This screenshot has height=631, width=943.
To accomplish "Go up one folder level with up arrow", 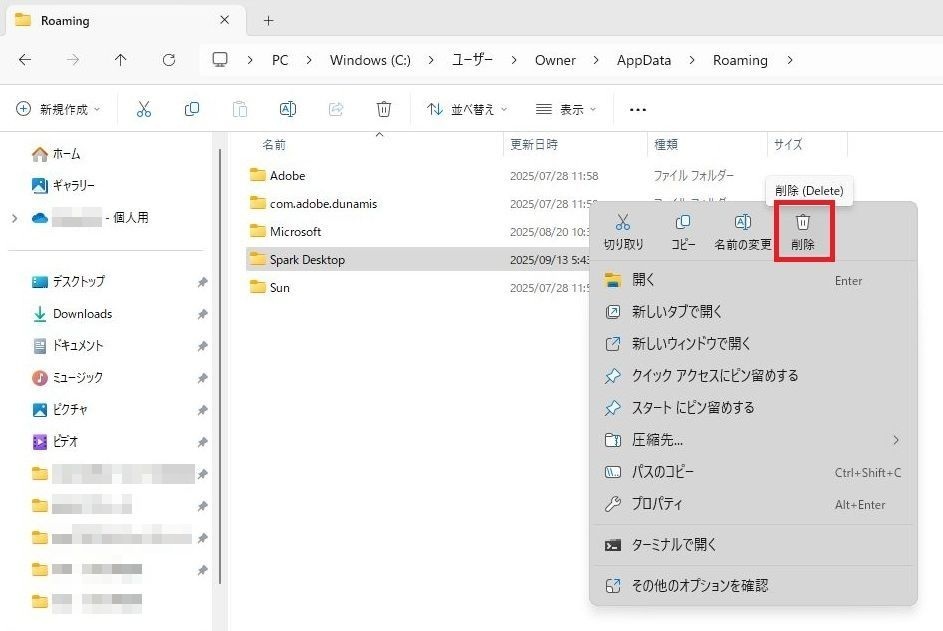I will 121,60.
